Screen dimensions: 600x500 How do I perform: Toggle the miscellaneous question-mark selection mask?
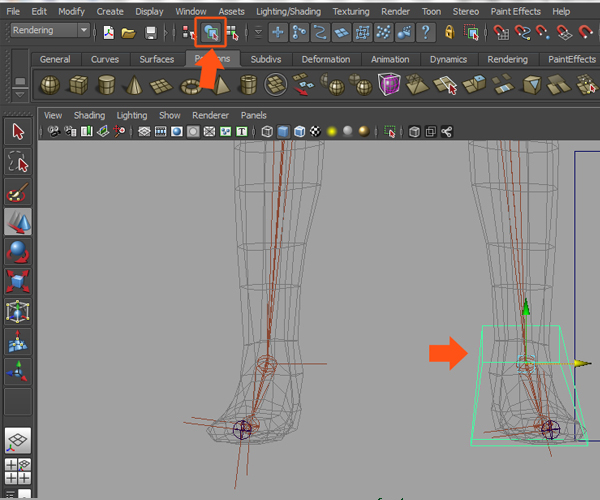point(426,32)
